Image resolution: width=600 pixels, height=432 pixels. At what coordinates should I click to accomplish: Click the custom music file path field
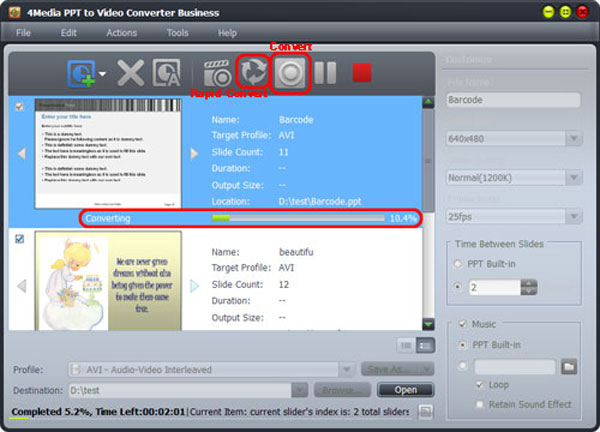pyautogui.click(x=515, y=367)
